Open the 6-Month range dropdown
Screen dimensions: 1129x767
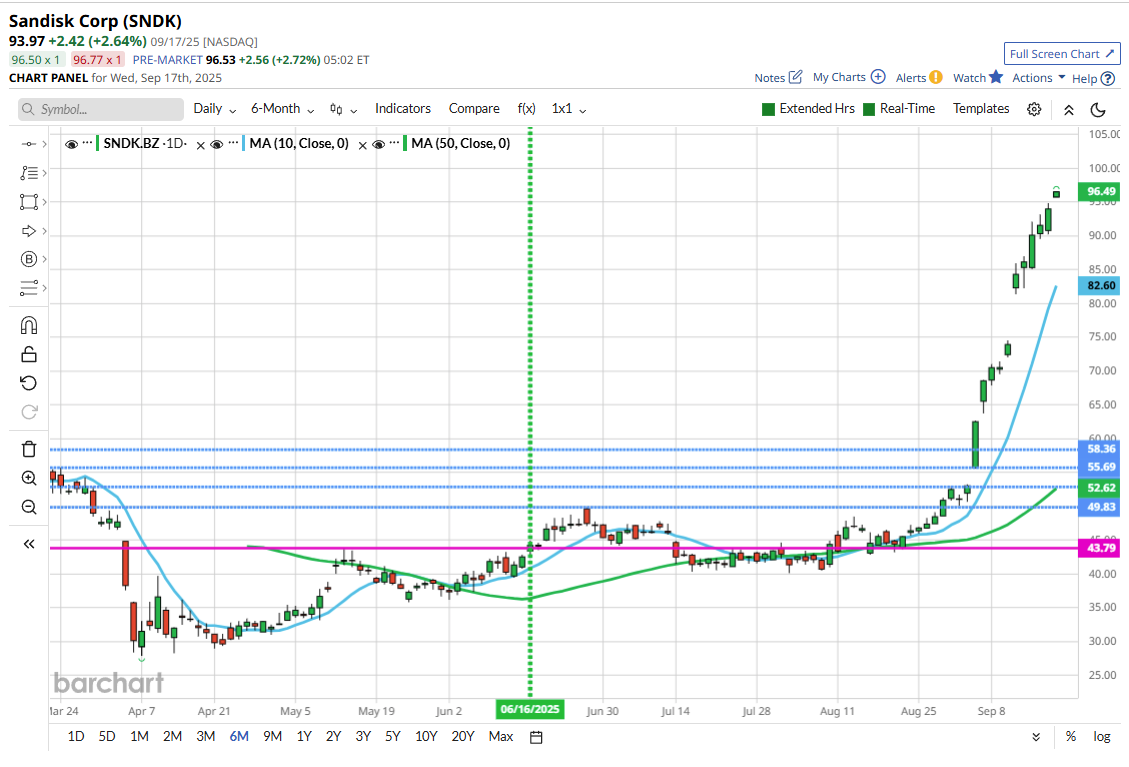click(x=281, y=108)
